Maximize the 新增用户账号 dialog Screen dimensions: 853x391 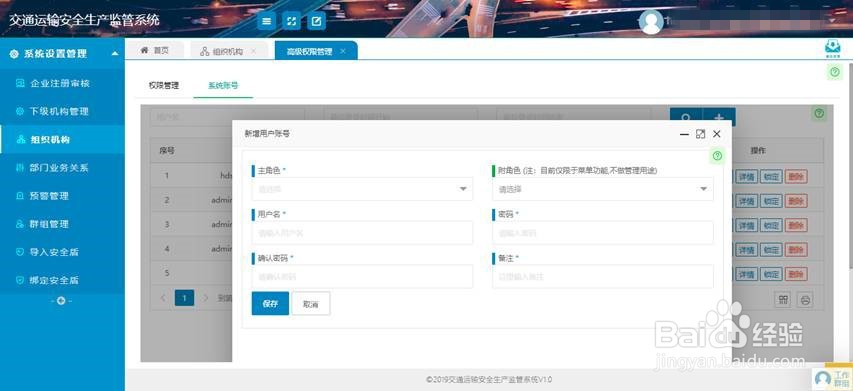tap(701, 134)
